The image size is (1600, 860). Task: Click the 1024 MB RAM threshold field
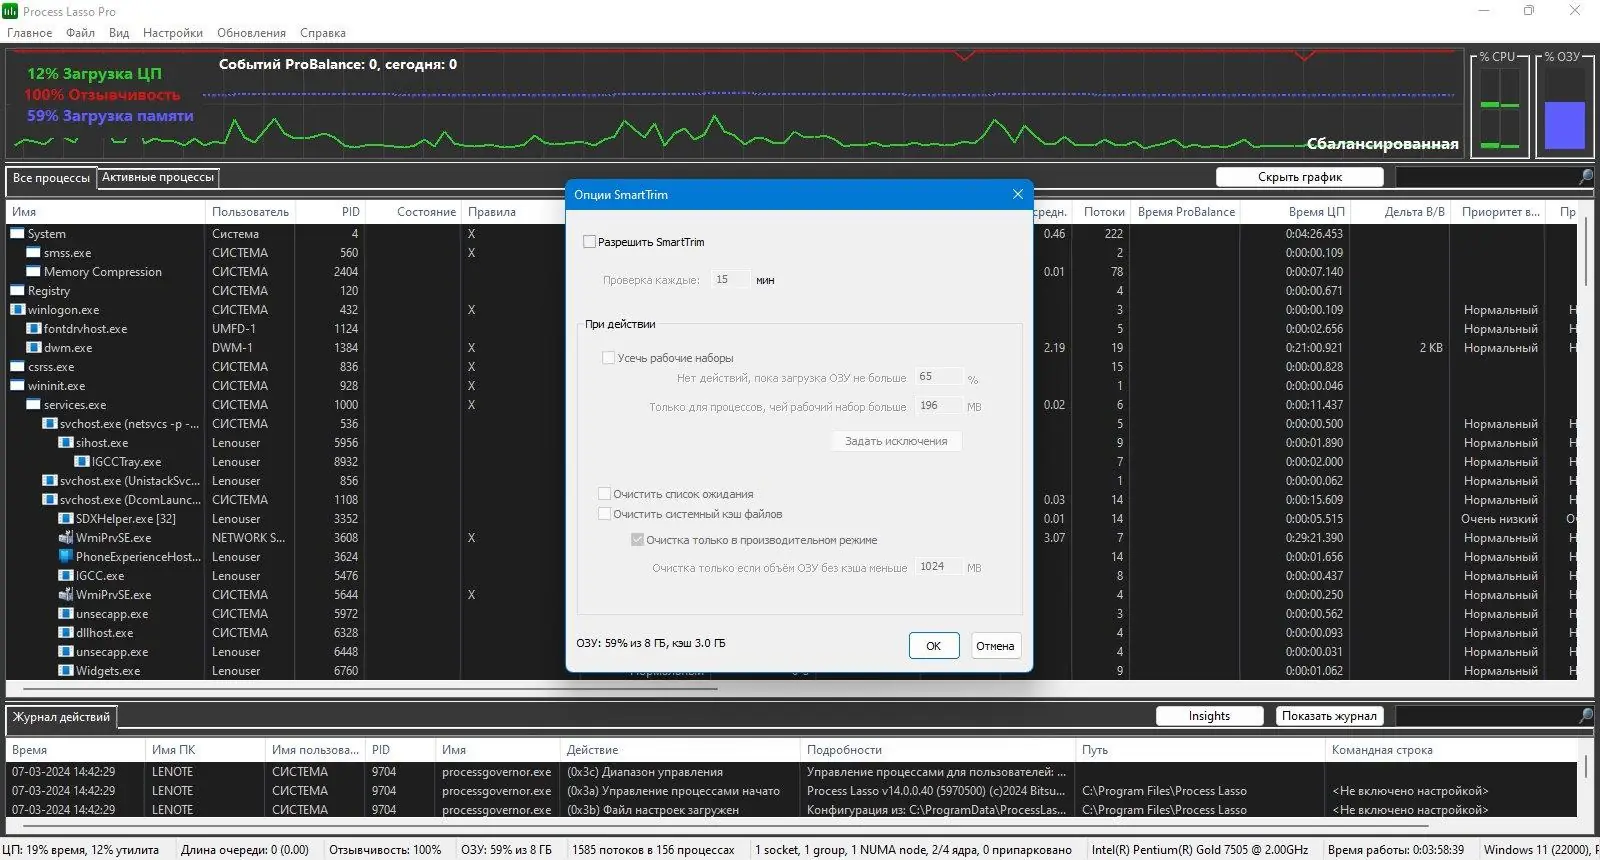(x=938, y=566)
